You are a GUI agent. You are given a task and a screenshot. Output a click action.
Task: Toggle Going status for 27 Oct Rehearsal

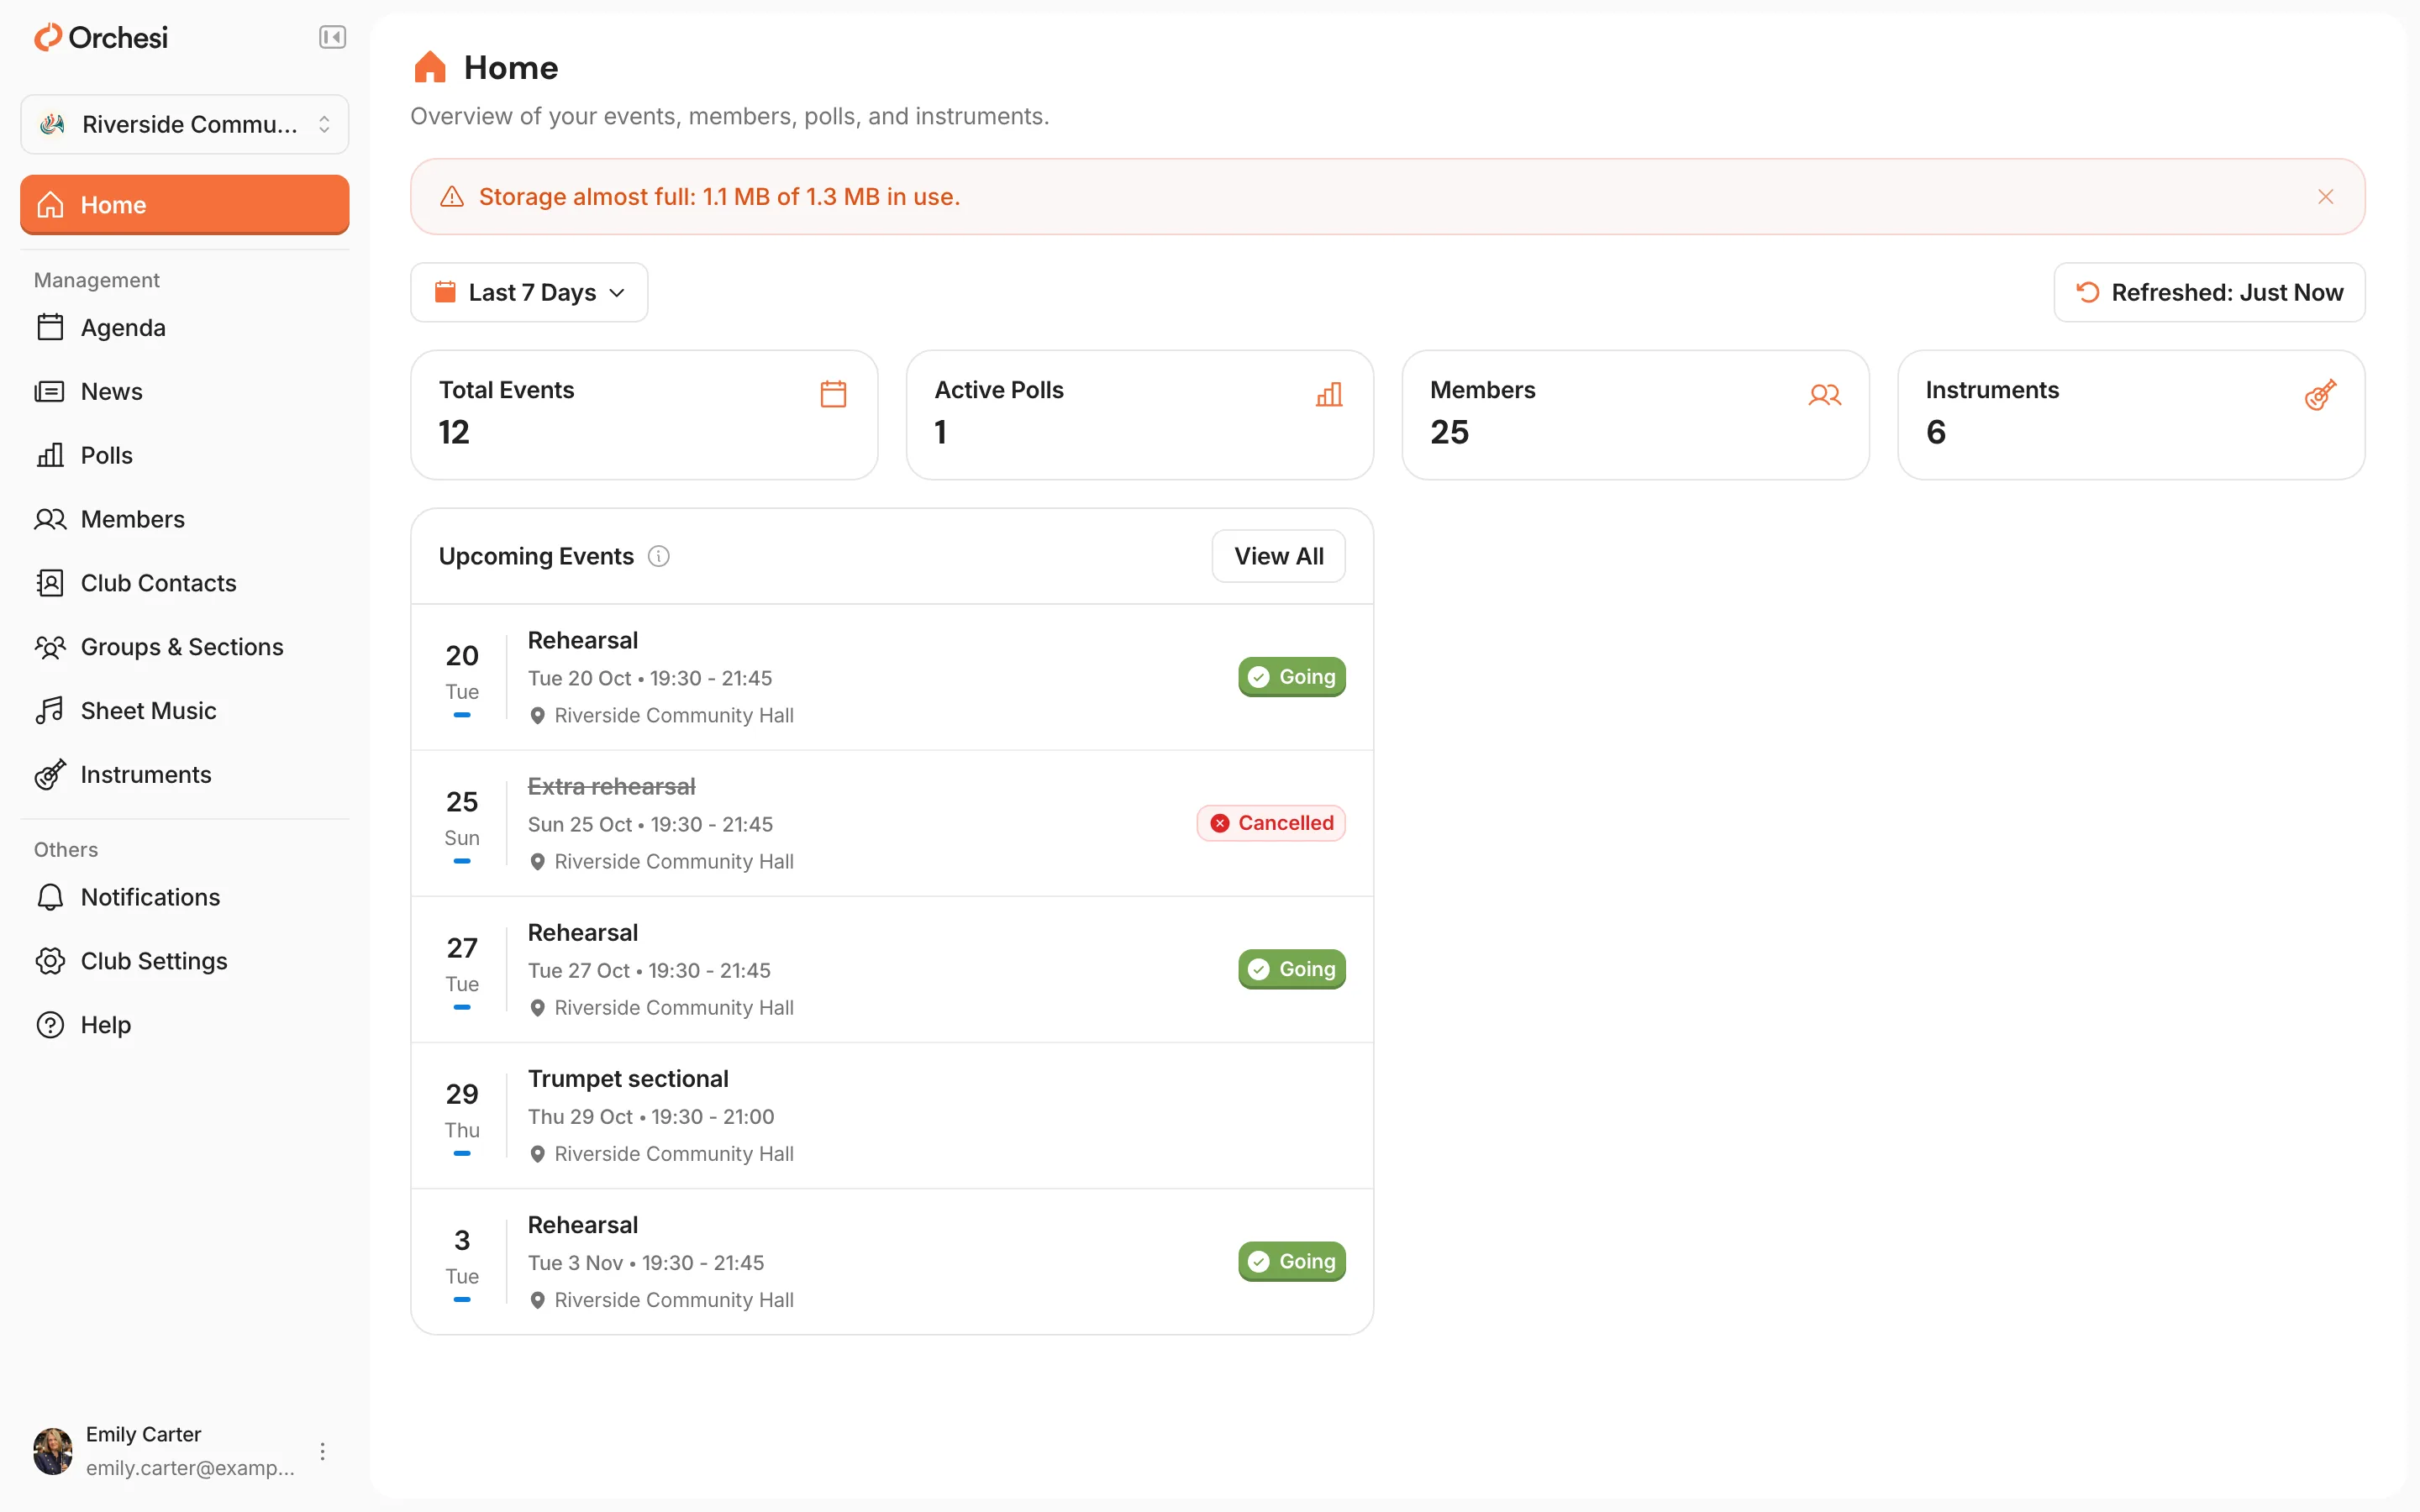[1291, 969]
